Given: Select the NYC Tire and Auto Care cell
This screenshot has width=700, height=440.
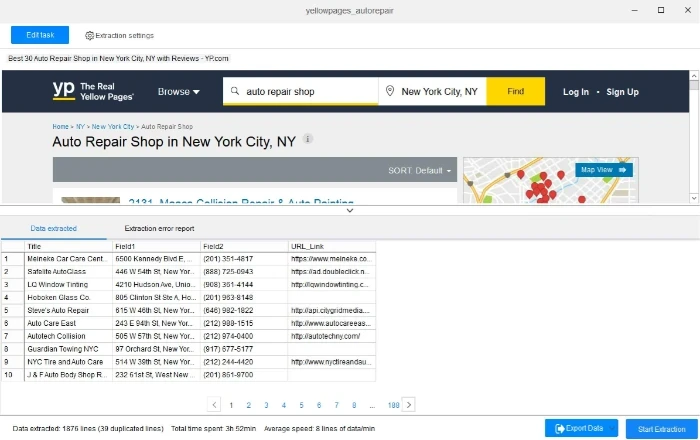Looking at the screenshot, I should click(68, 362).
